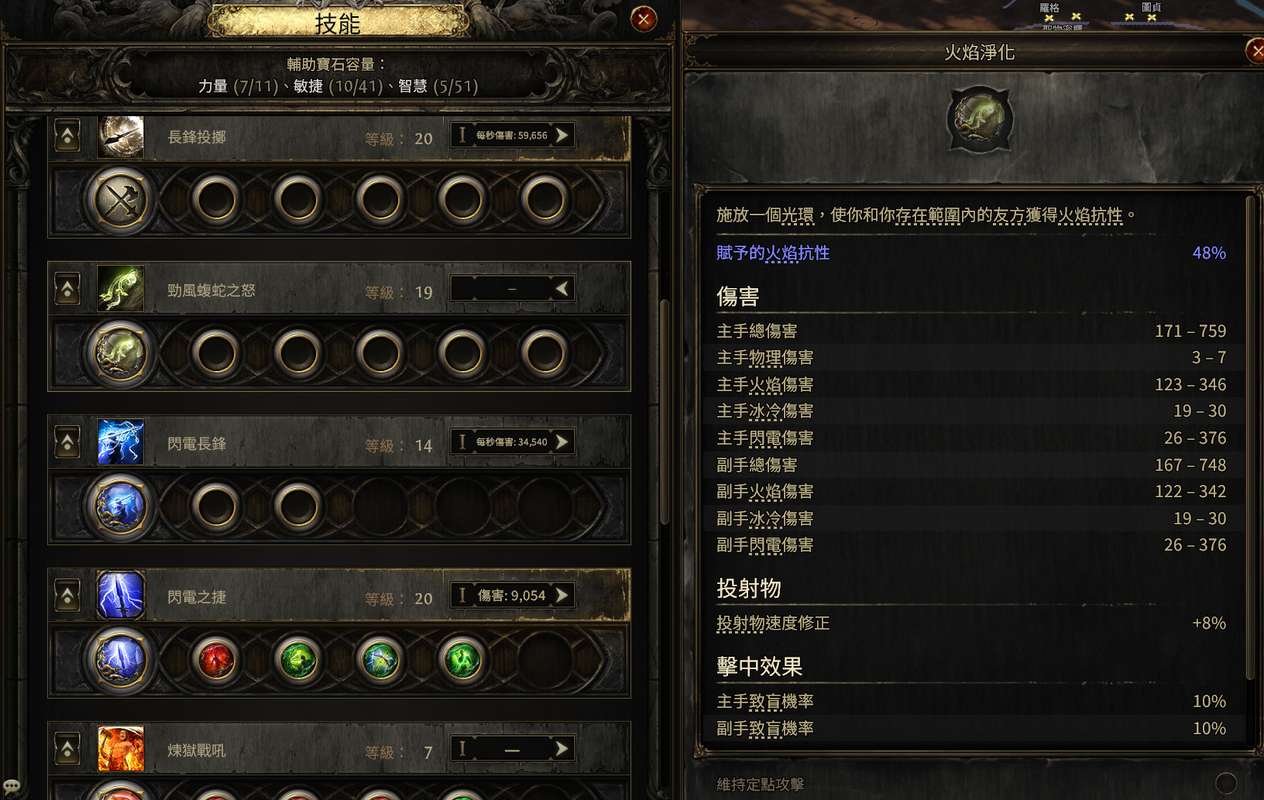
Task: Click 閃電長鋒 main skill gem socket
Action: tap(120, 507)
